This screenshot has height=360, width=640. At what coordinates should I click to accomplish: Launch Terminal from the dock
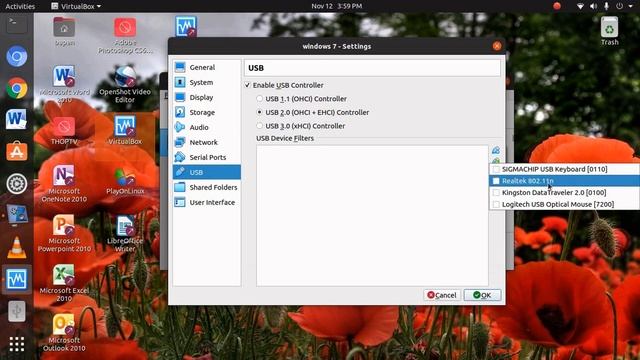click(x=17, y=24)
